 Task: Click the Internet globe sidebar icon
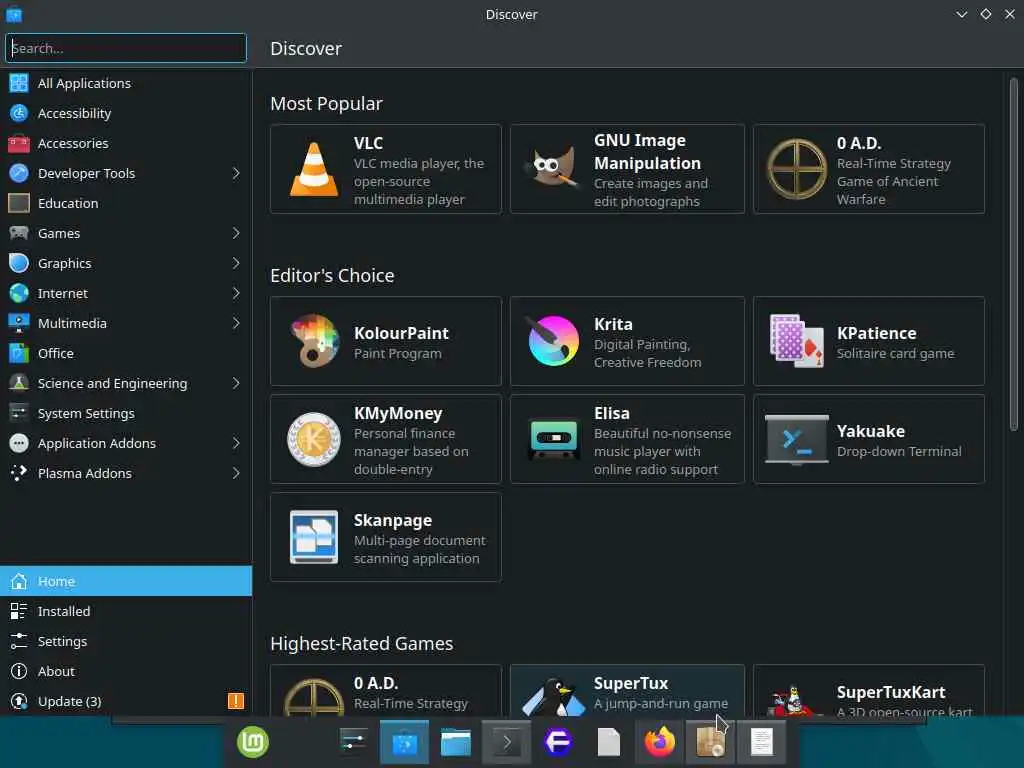pyautogui.click(x=19, y=293)
